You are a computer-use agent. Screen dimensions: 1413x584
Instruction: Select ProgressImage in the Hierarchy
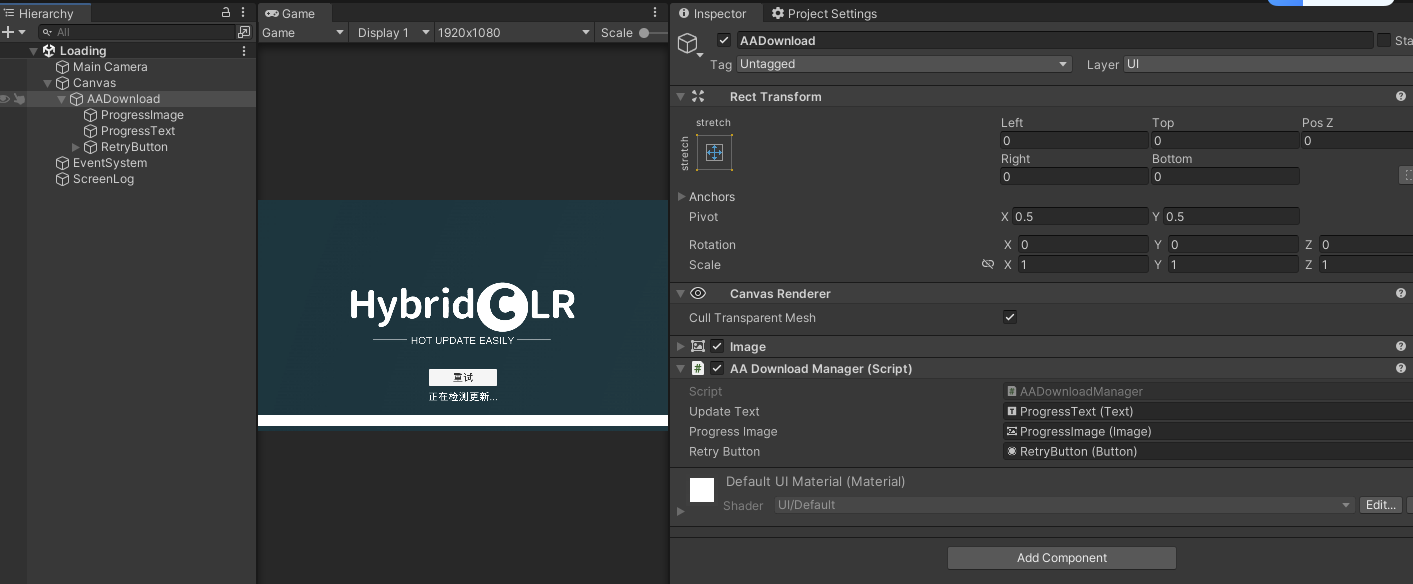coord(142,115)
